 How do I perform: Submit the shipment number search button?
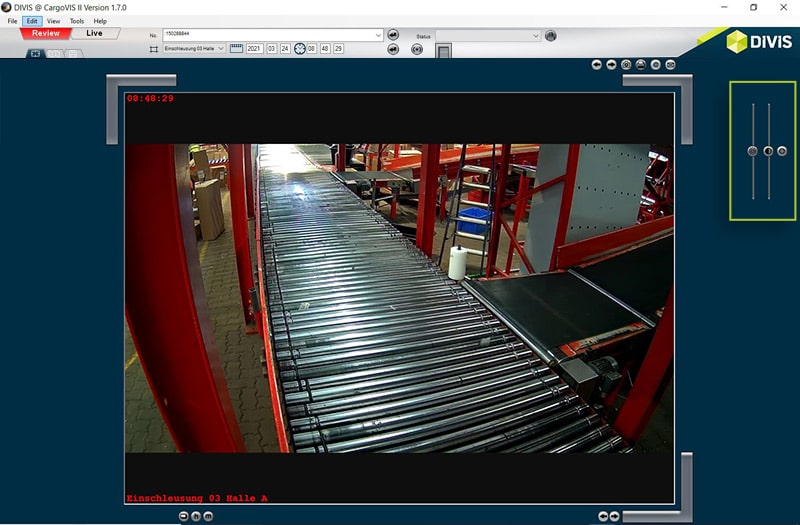393,35
